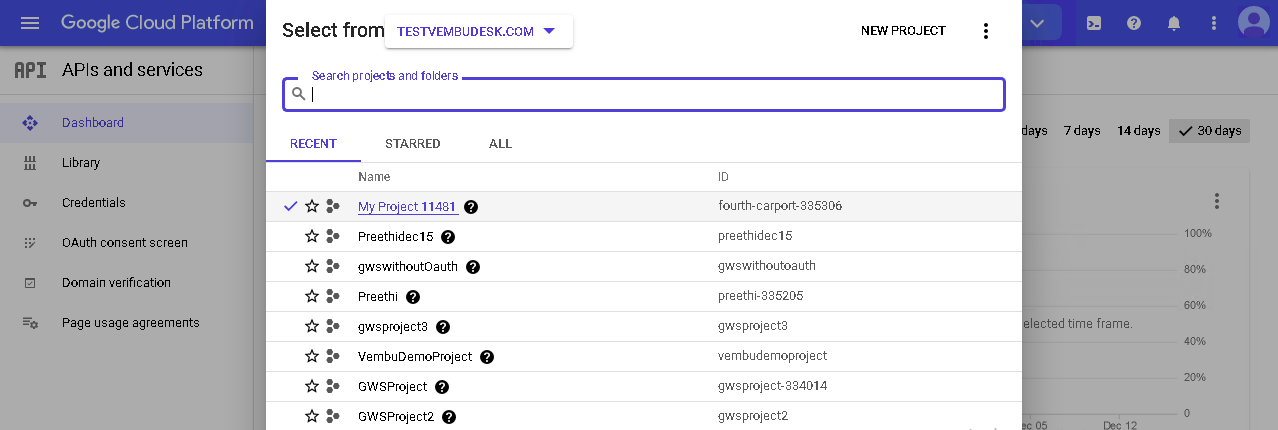The width and height of the screenshot is (1278, 430).
Task: Click the project type icon for Preethi
Action: [333, 296]
